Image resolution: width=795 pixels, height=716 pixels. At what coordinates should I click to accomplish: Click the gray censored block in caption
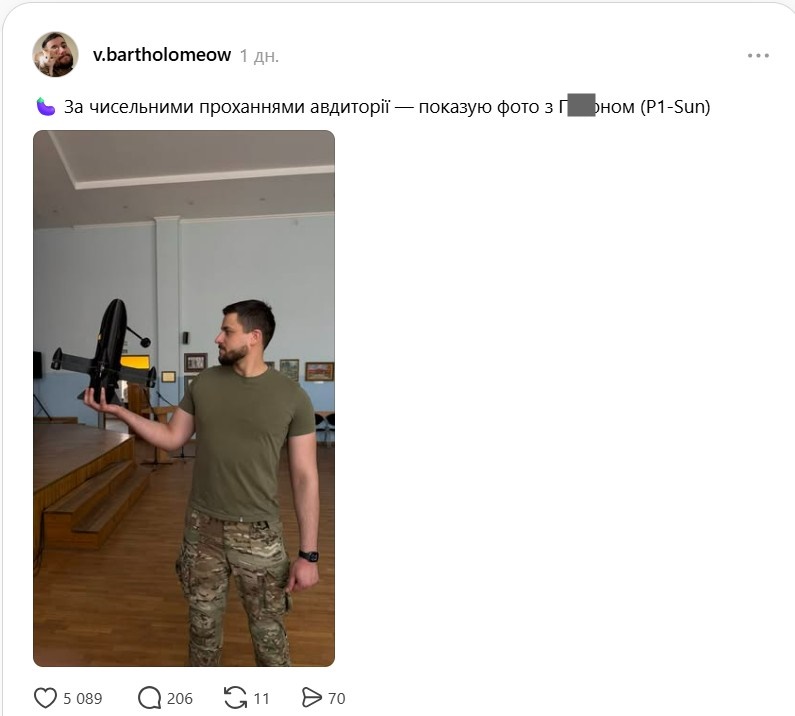pyautogui.click(x=581, y=105)
